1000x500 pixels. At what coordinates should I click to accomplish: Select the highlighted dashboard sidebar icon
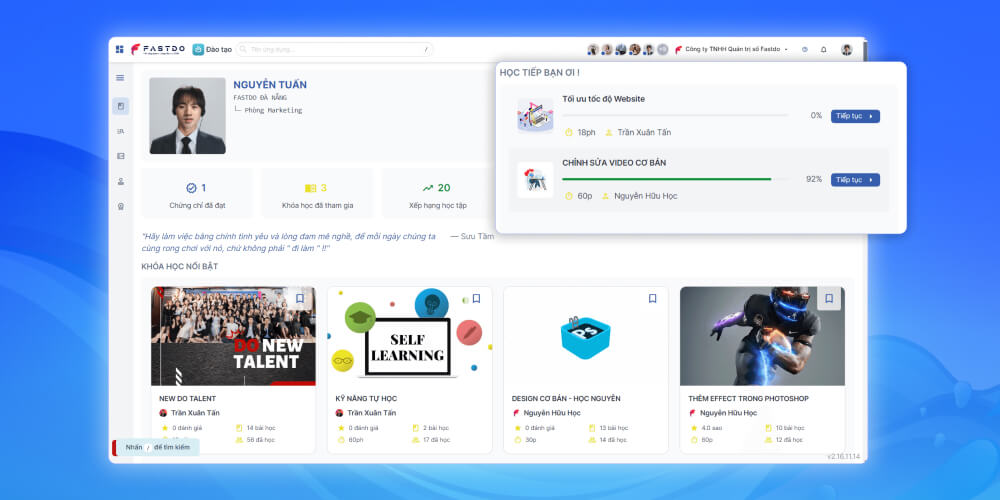(x=121, y=106)
